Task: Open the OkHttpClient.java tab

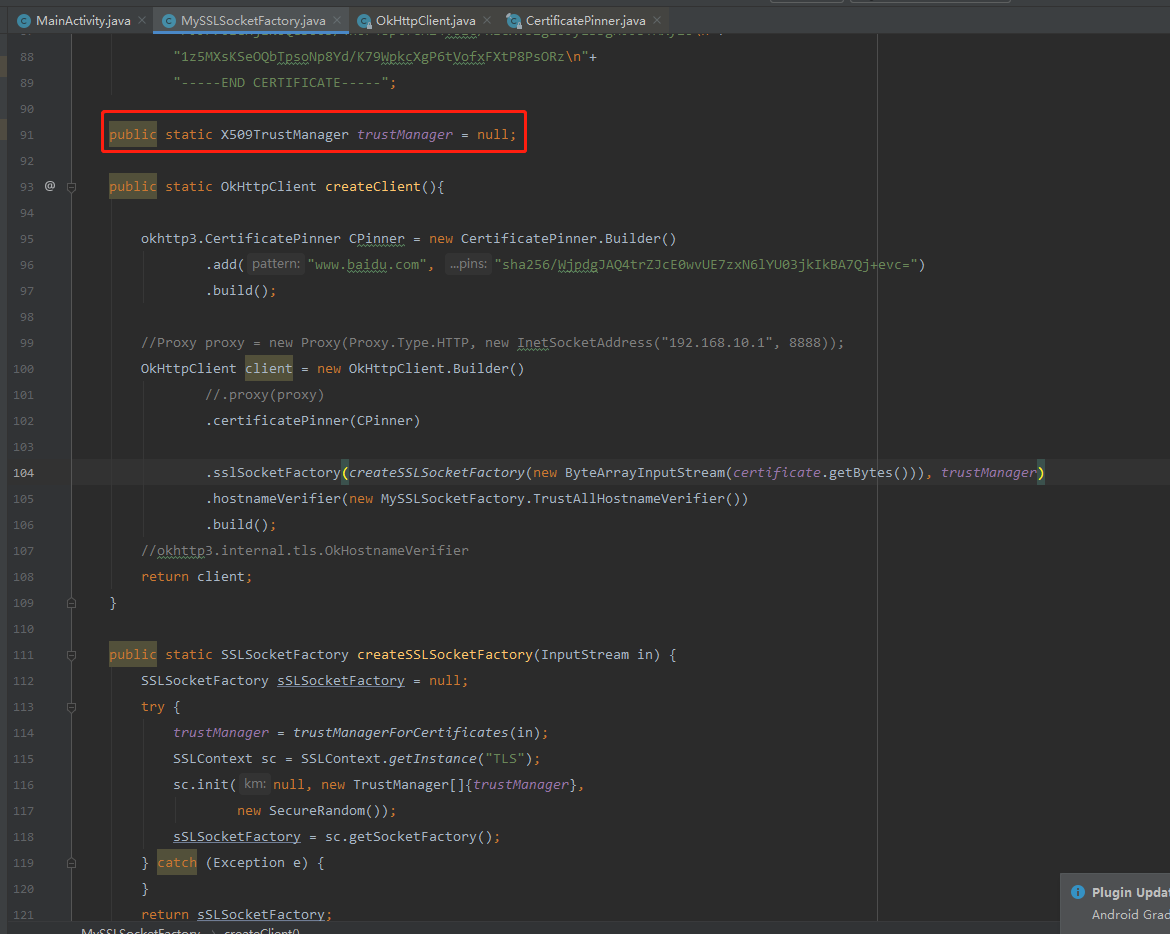Action: coord(425,21)
